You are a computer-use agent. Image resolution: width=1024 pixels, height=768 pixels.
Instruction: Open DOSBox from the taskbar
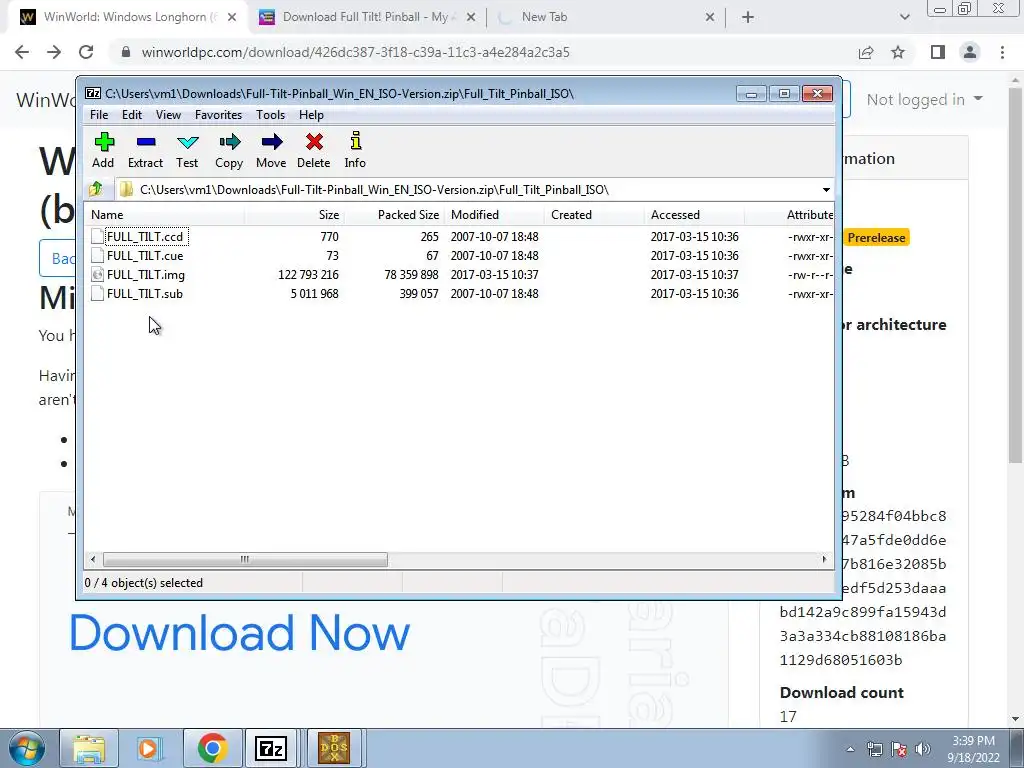coord(334,748)
